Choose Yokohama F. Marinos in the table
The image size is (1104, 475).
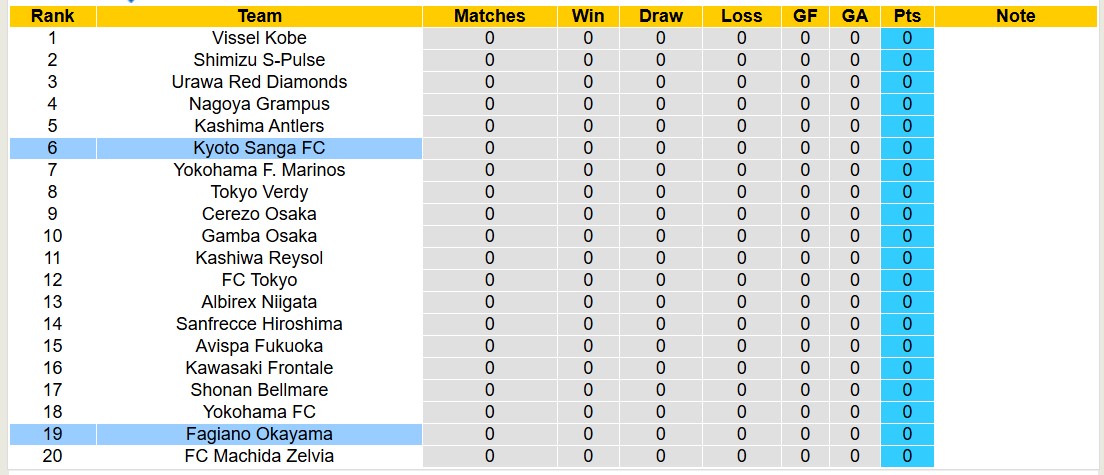point(259,170)
